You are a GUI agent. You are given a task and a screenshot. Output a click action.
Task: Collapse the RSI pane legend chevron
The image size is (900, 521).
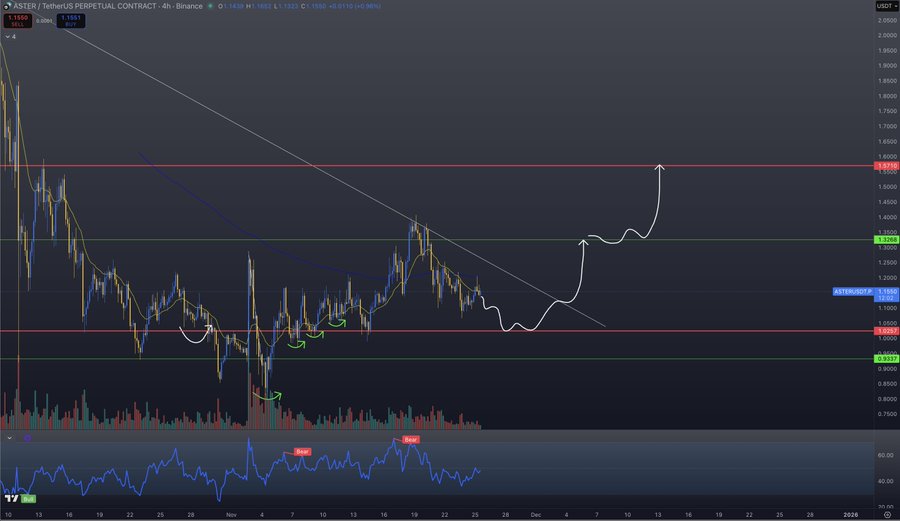pyautogui.click(x=9, y=438)
